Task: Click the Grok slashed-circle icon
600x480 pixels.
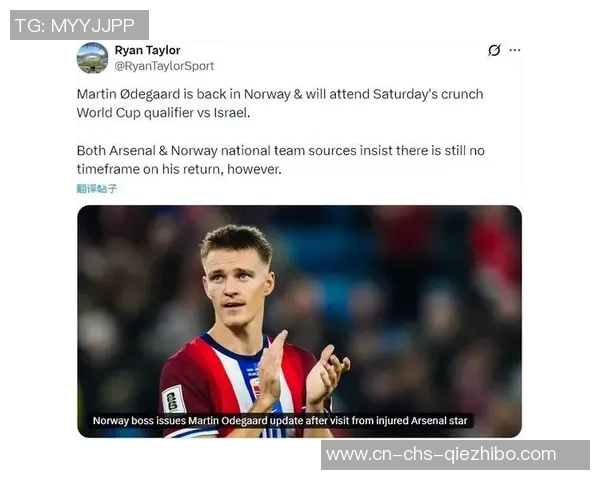Action: tap(494, 50)
